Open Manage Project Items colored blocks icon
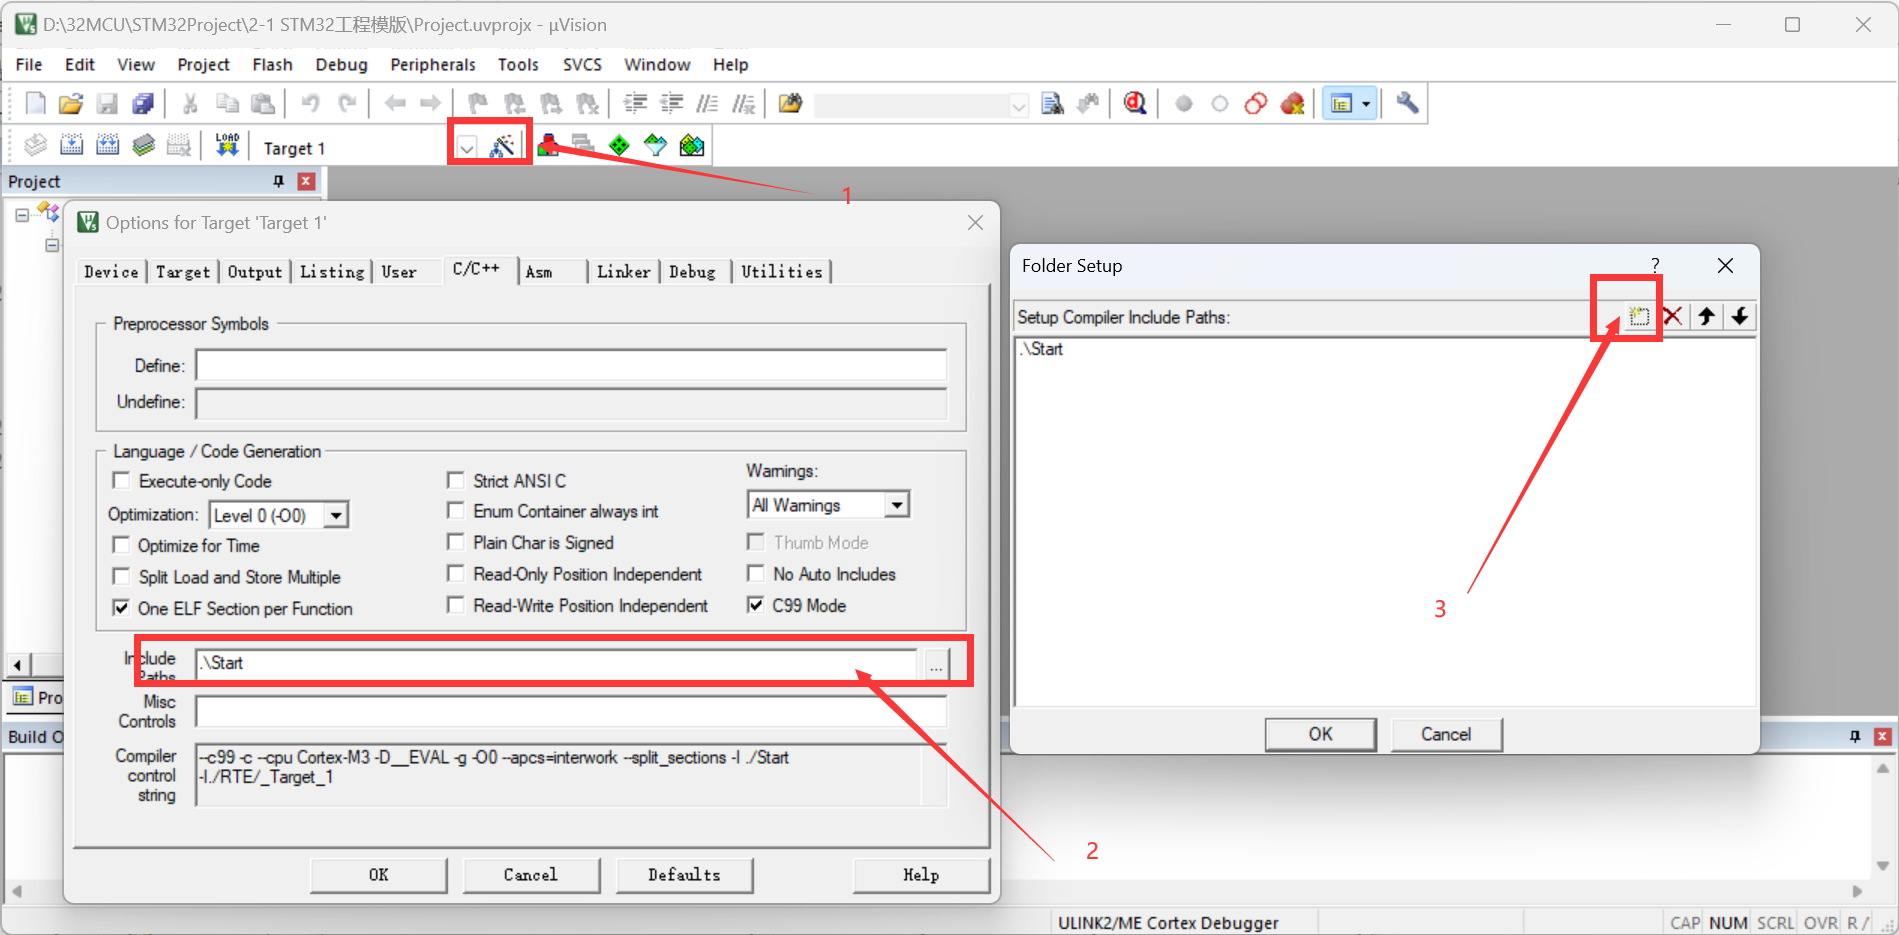This screenshot has height=935, width=1899. coord(548,146)
